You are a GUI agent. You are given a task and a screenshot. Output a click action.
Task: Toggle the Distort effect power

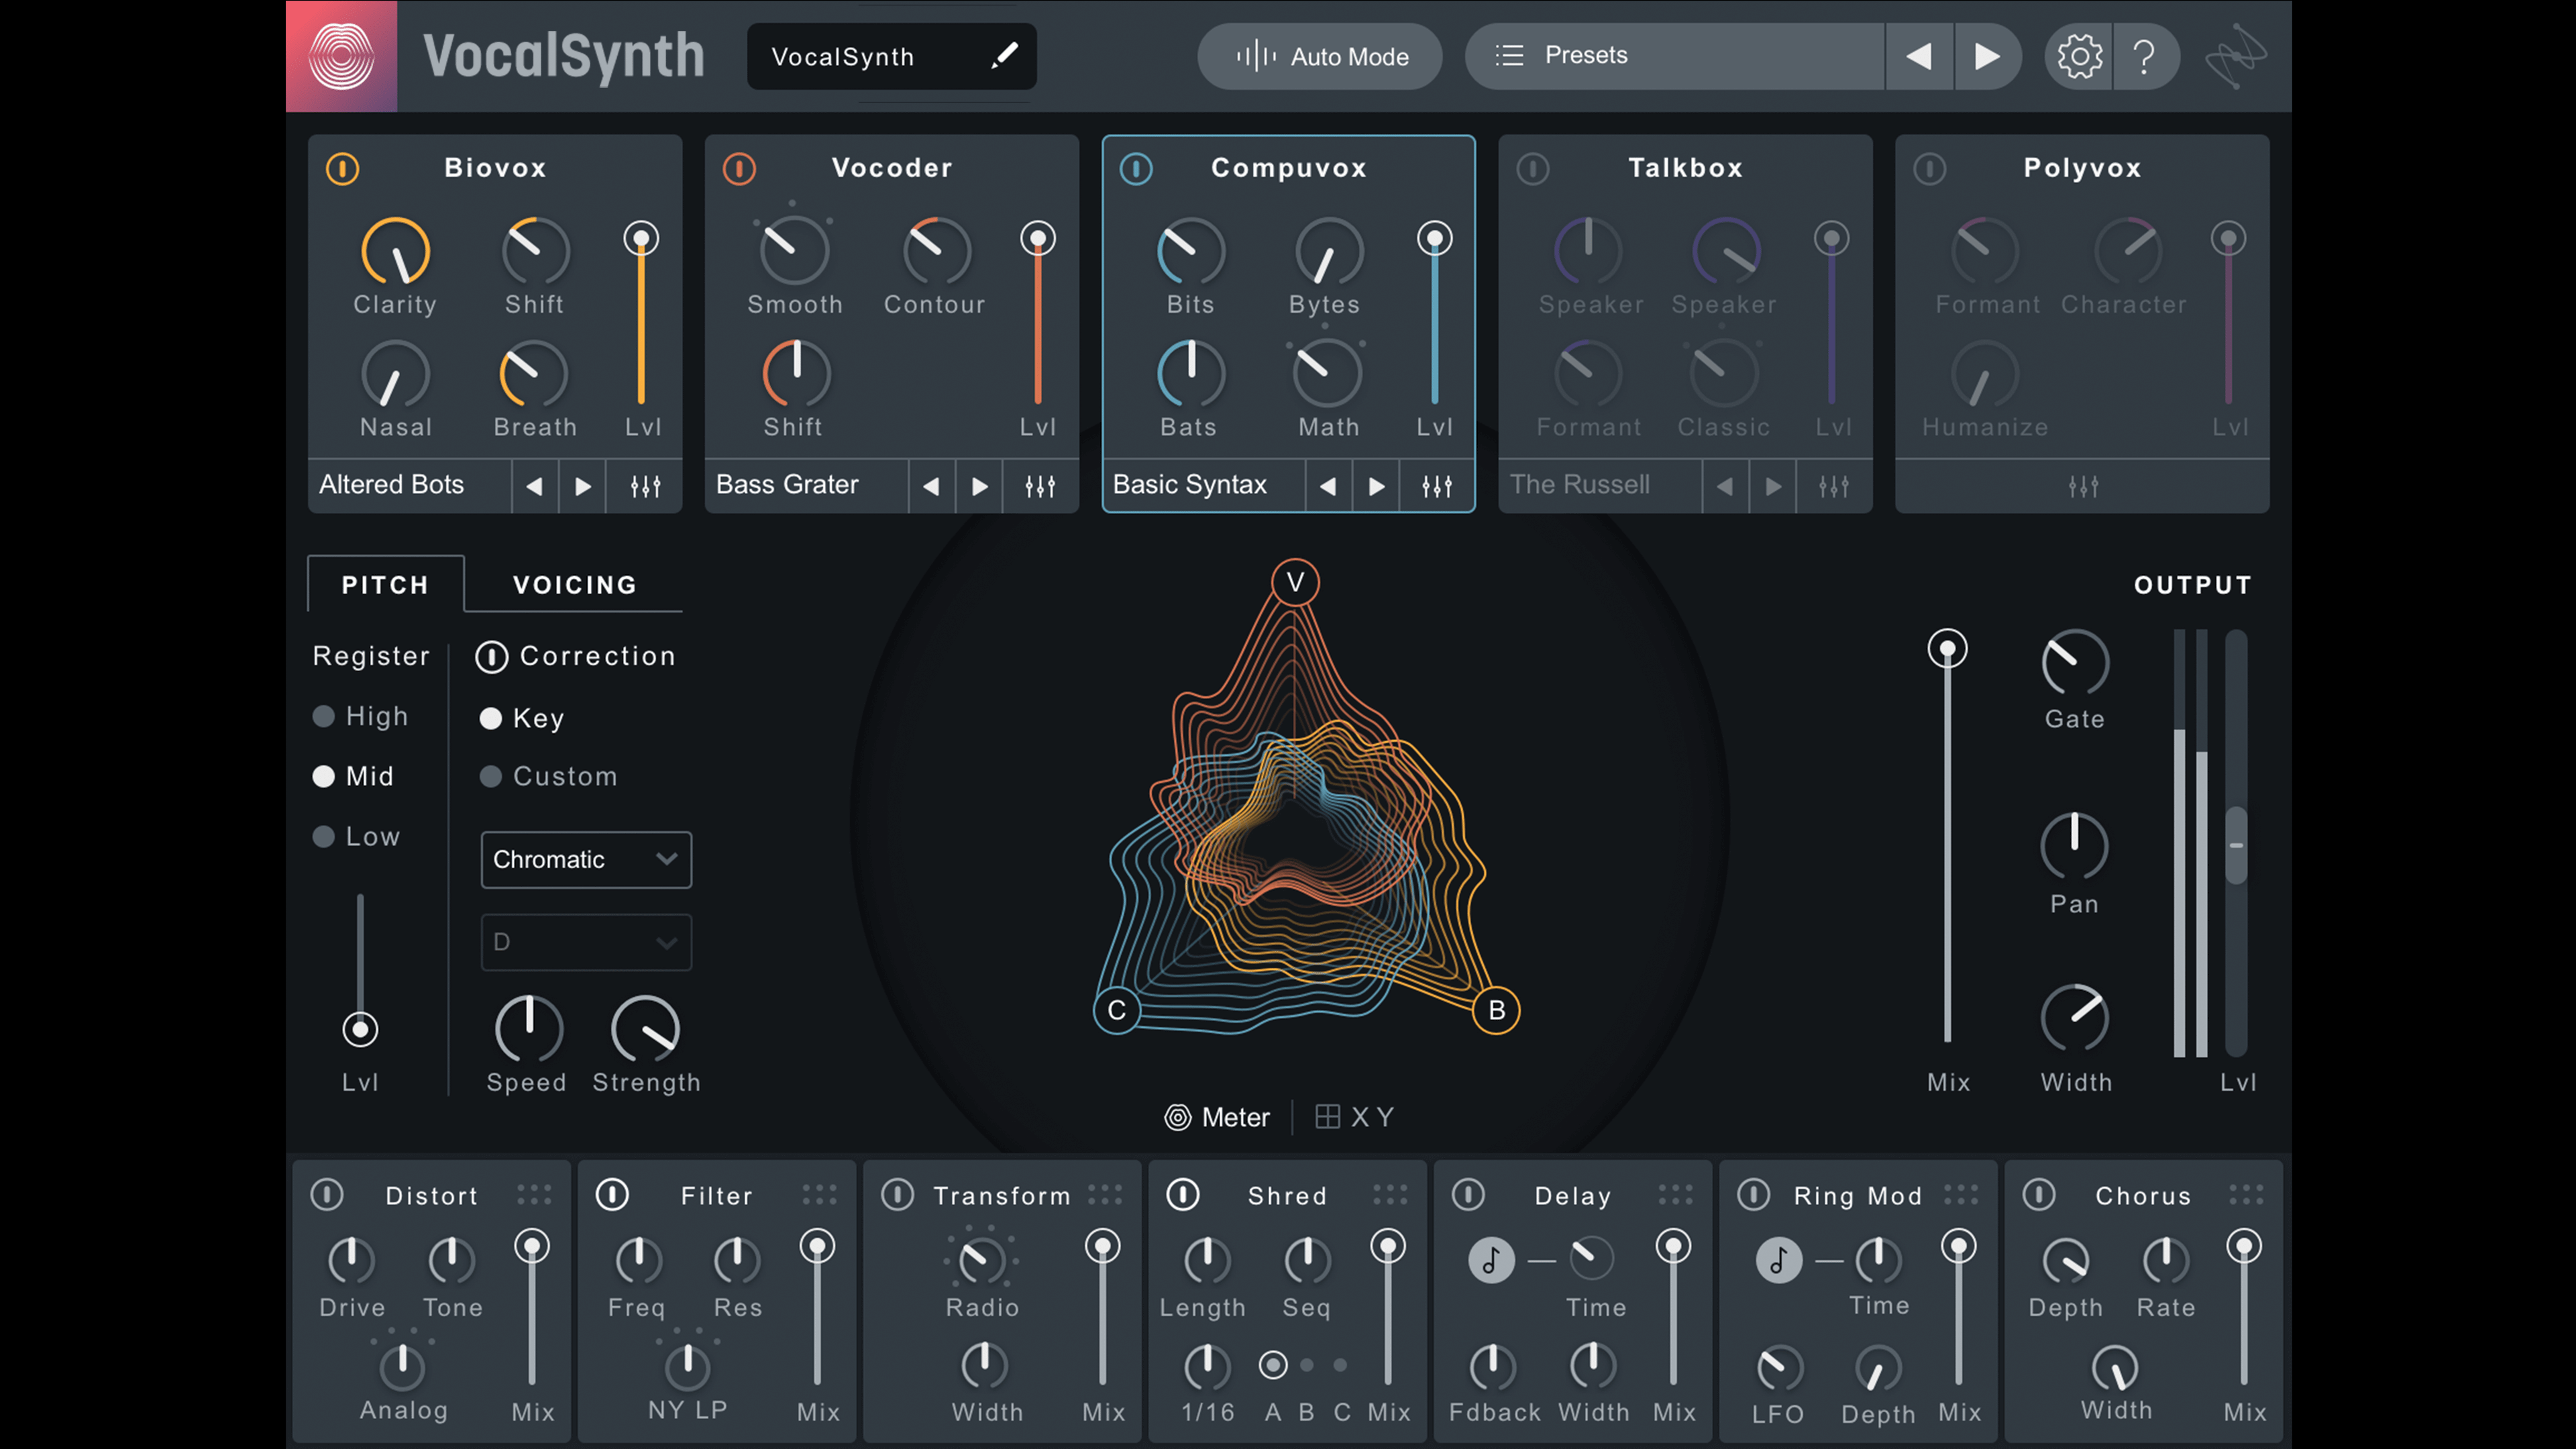coord(327,1195)
